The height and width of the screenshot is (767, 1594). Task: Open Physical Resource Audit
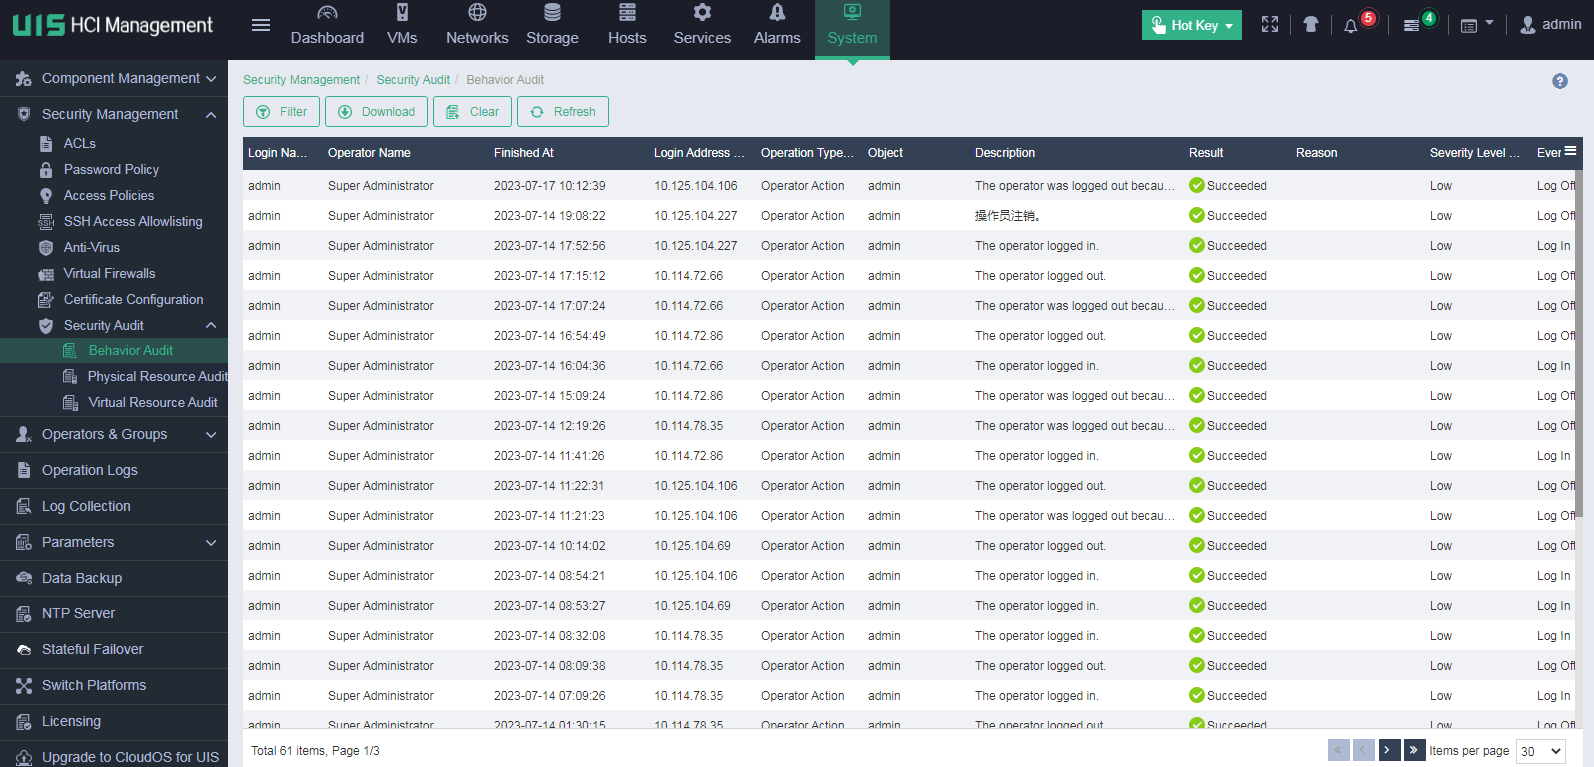click(x=157, y=376)
